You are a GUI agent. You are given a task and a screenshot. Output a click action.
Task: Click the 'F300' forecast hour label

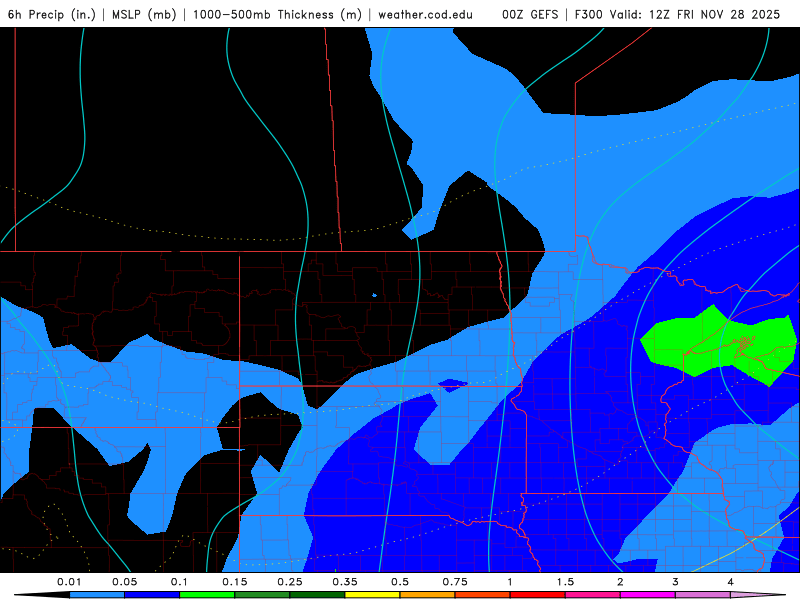click(x=588, y=14)
